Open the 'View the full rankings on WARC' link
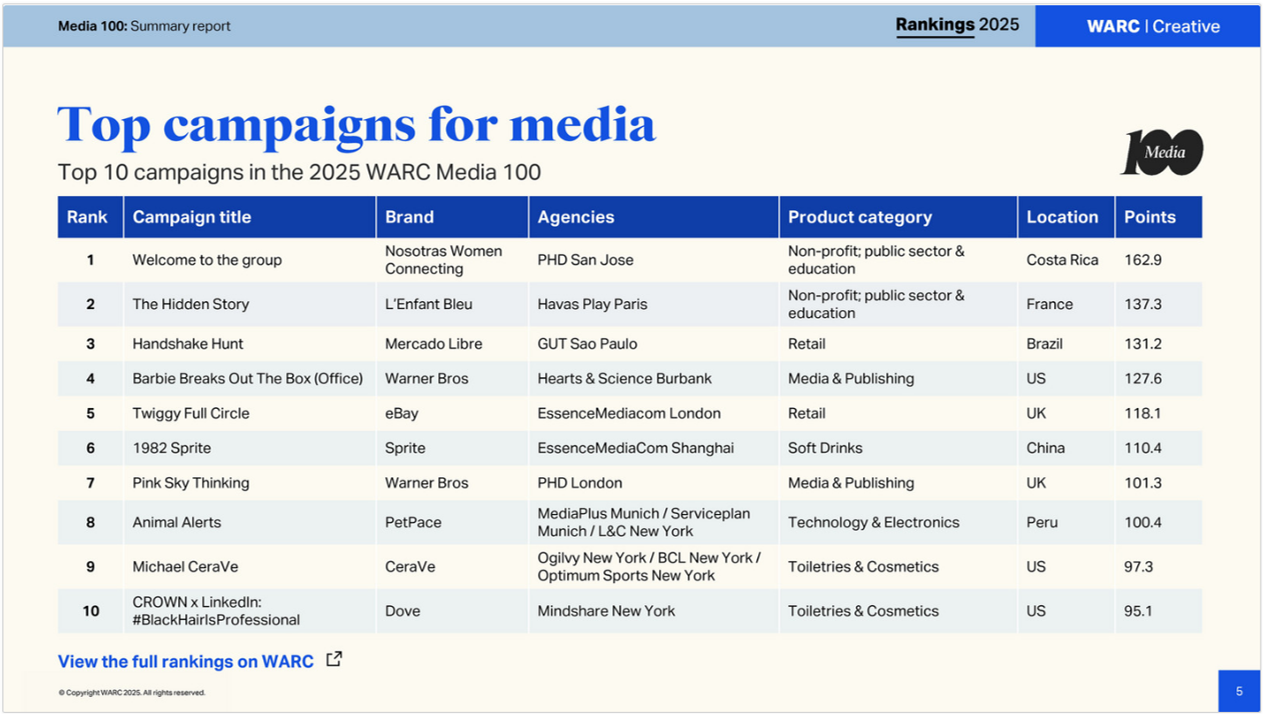 [x=186, y=661]
